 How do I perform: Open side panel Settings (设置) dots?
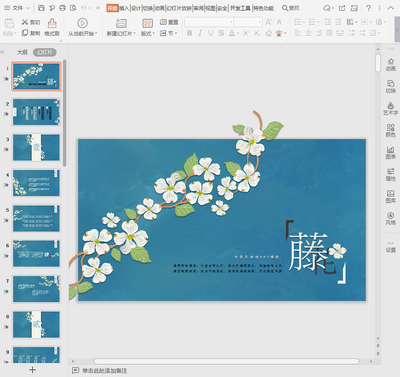(391, 243)
